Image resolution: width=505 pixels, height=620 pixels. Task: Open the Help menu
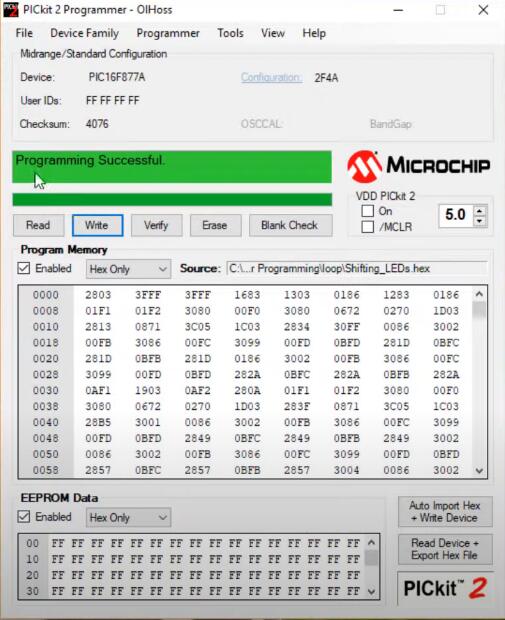(x=314, y=33)
